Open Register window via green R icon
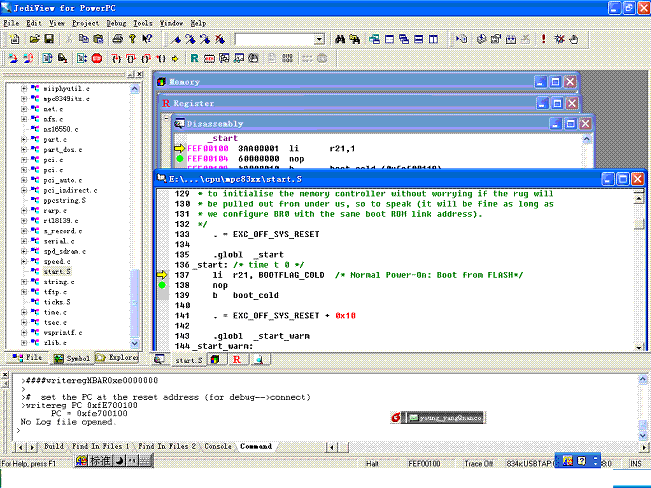 pyautogui.click(x=194, y=58)
